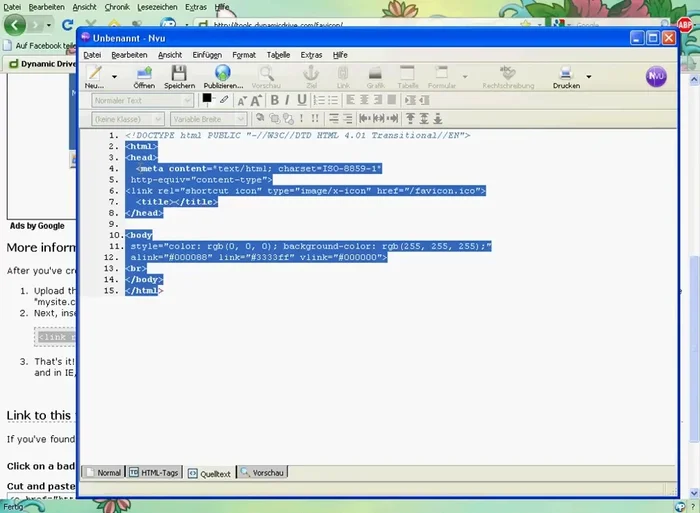
Task: Open the Nvu Tabelle menu
Action: click(278, 55)
